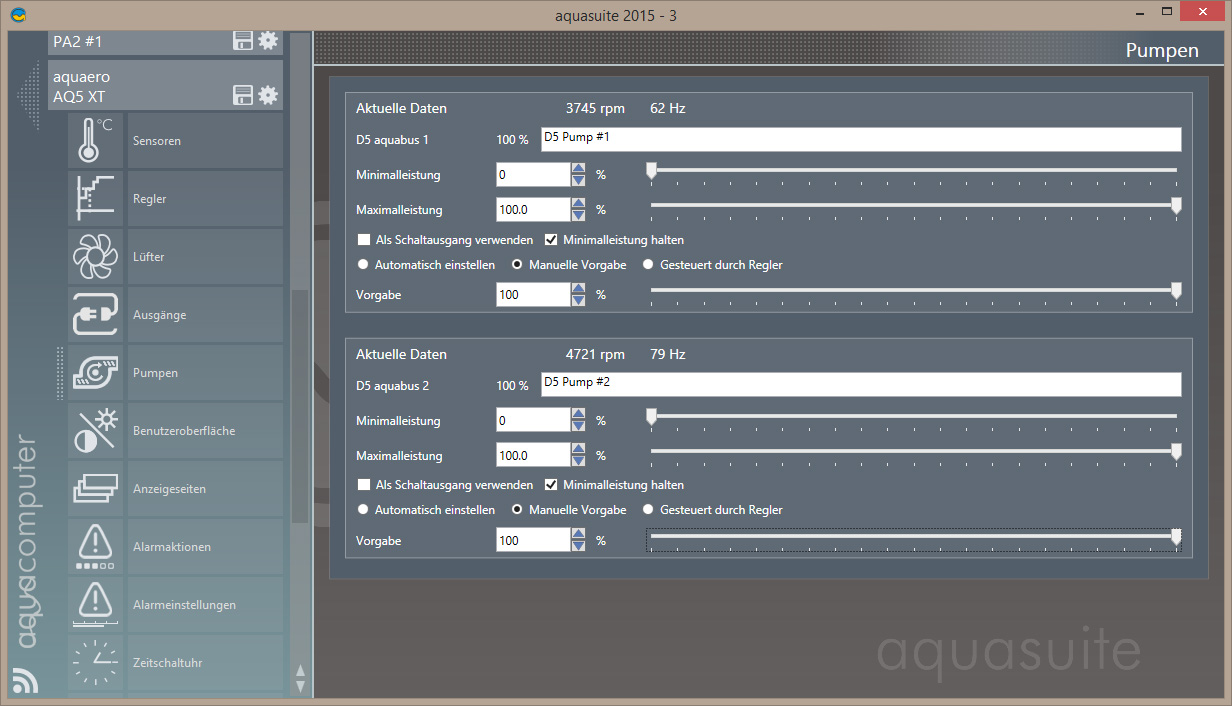Open the Lüfter fan icon

(x=95, y=257)
